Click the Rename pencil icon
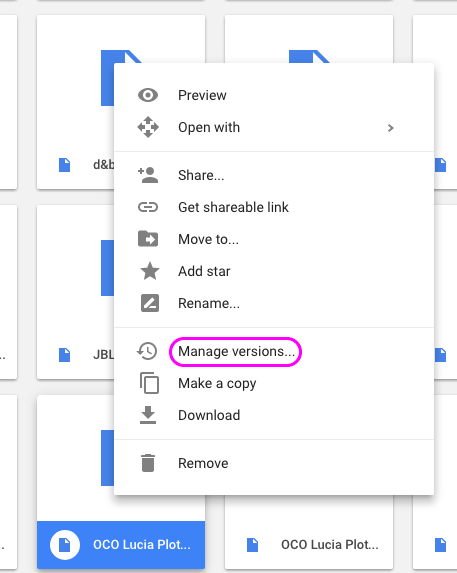 pyautogui.click(x=150, y=303)
